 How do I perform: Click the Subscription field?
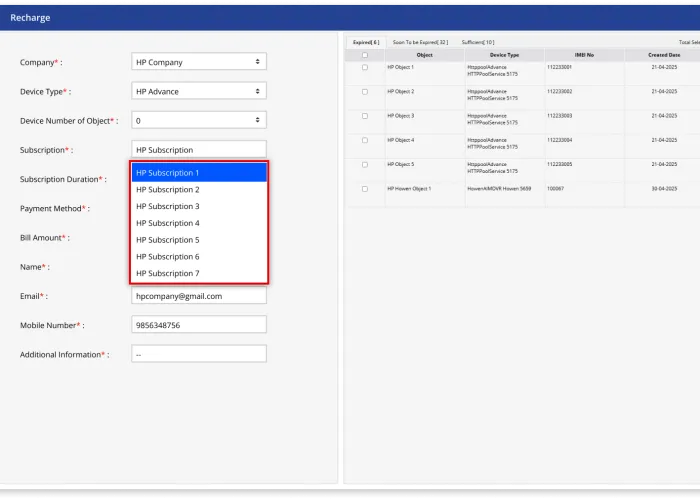click(199, 150)
